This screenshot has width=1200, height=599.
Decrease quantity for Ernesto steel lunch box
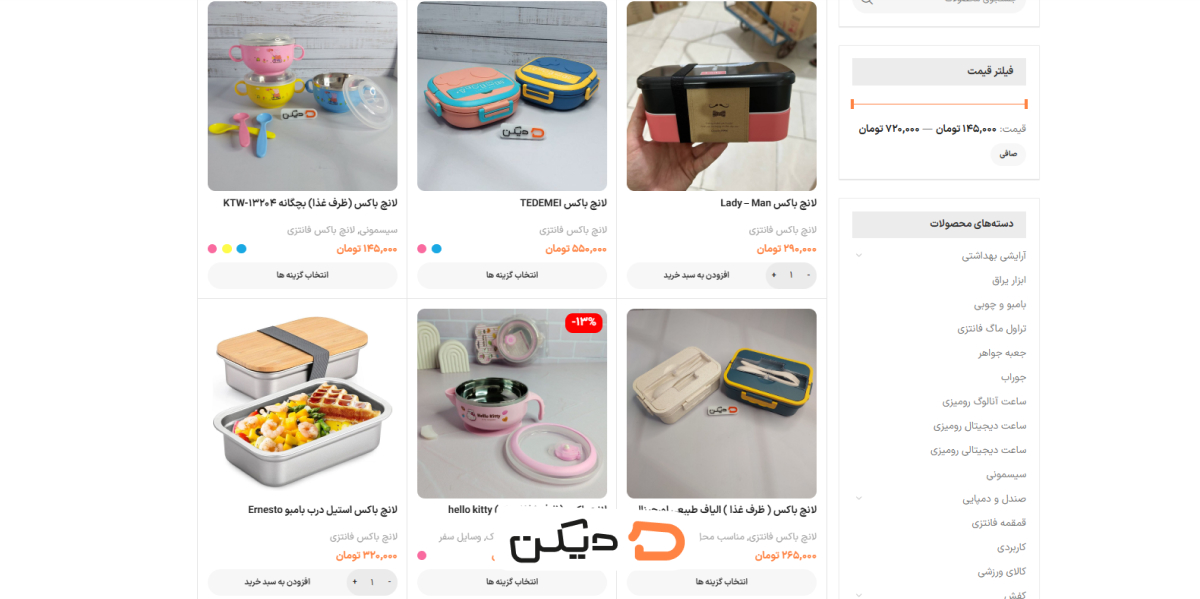389,582
